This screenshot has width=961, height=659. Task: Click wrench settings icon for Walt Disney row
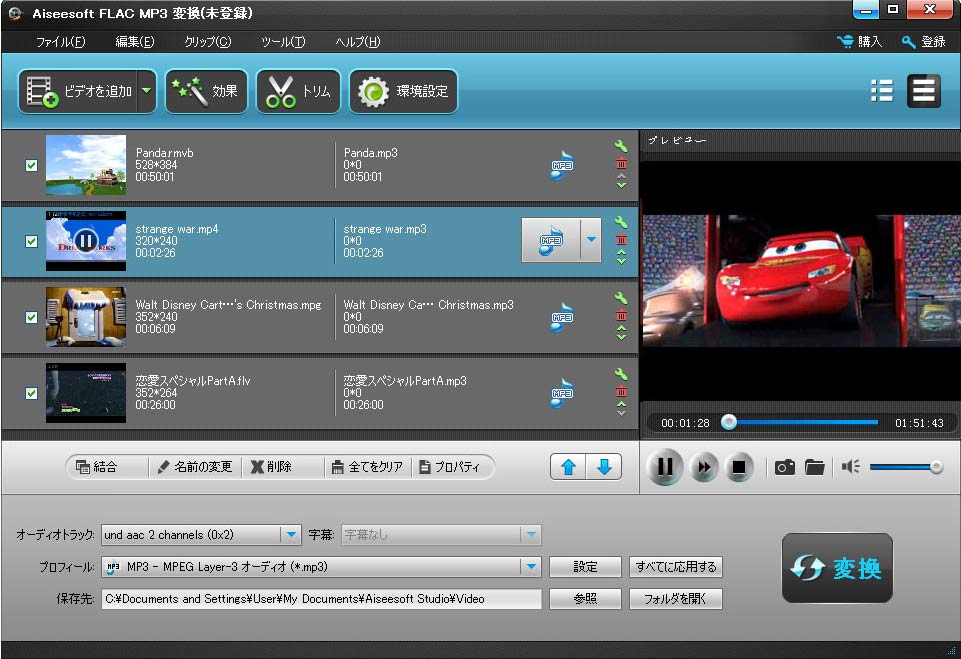tap(621, 298)
